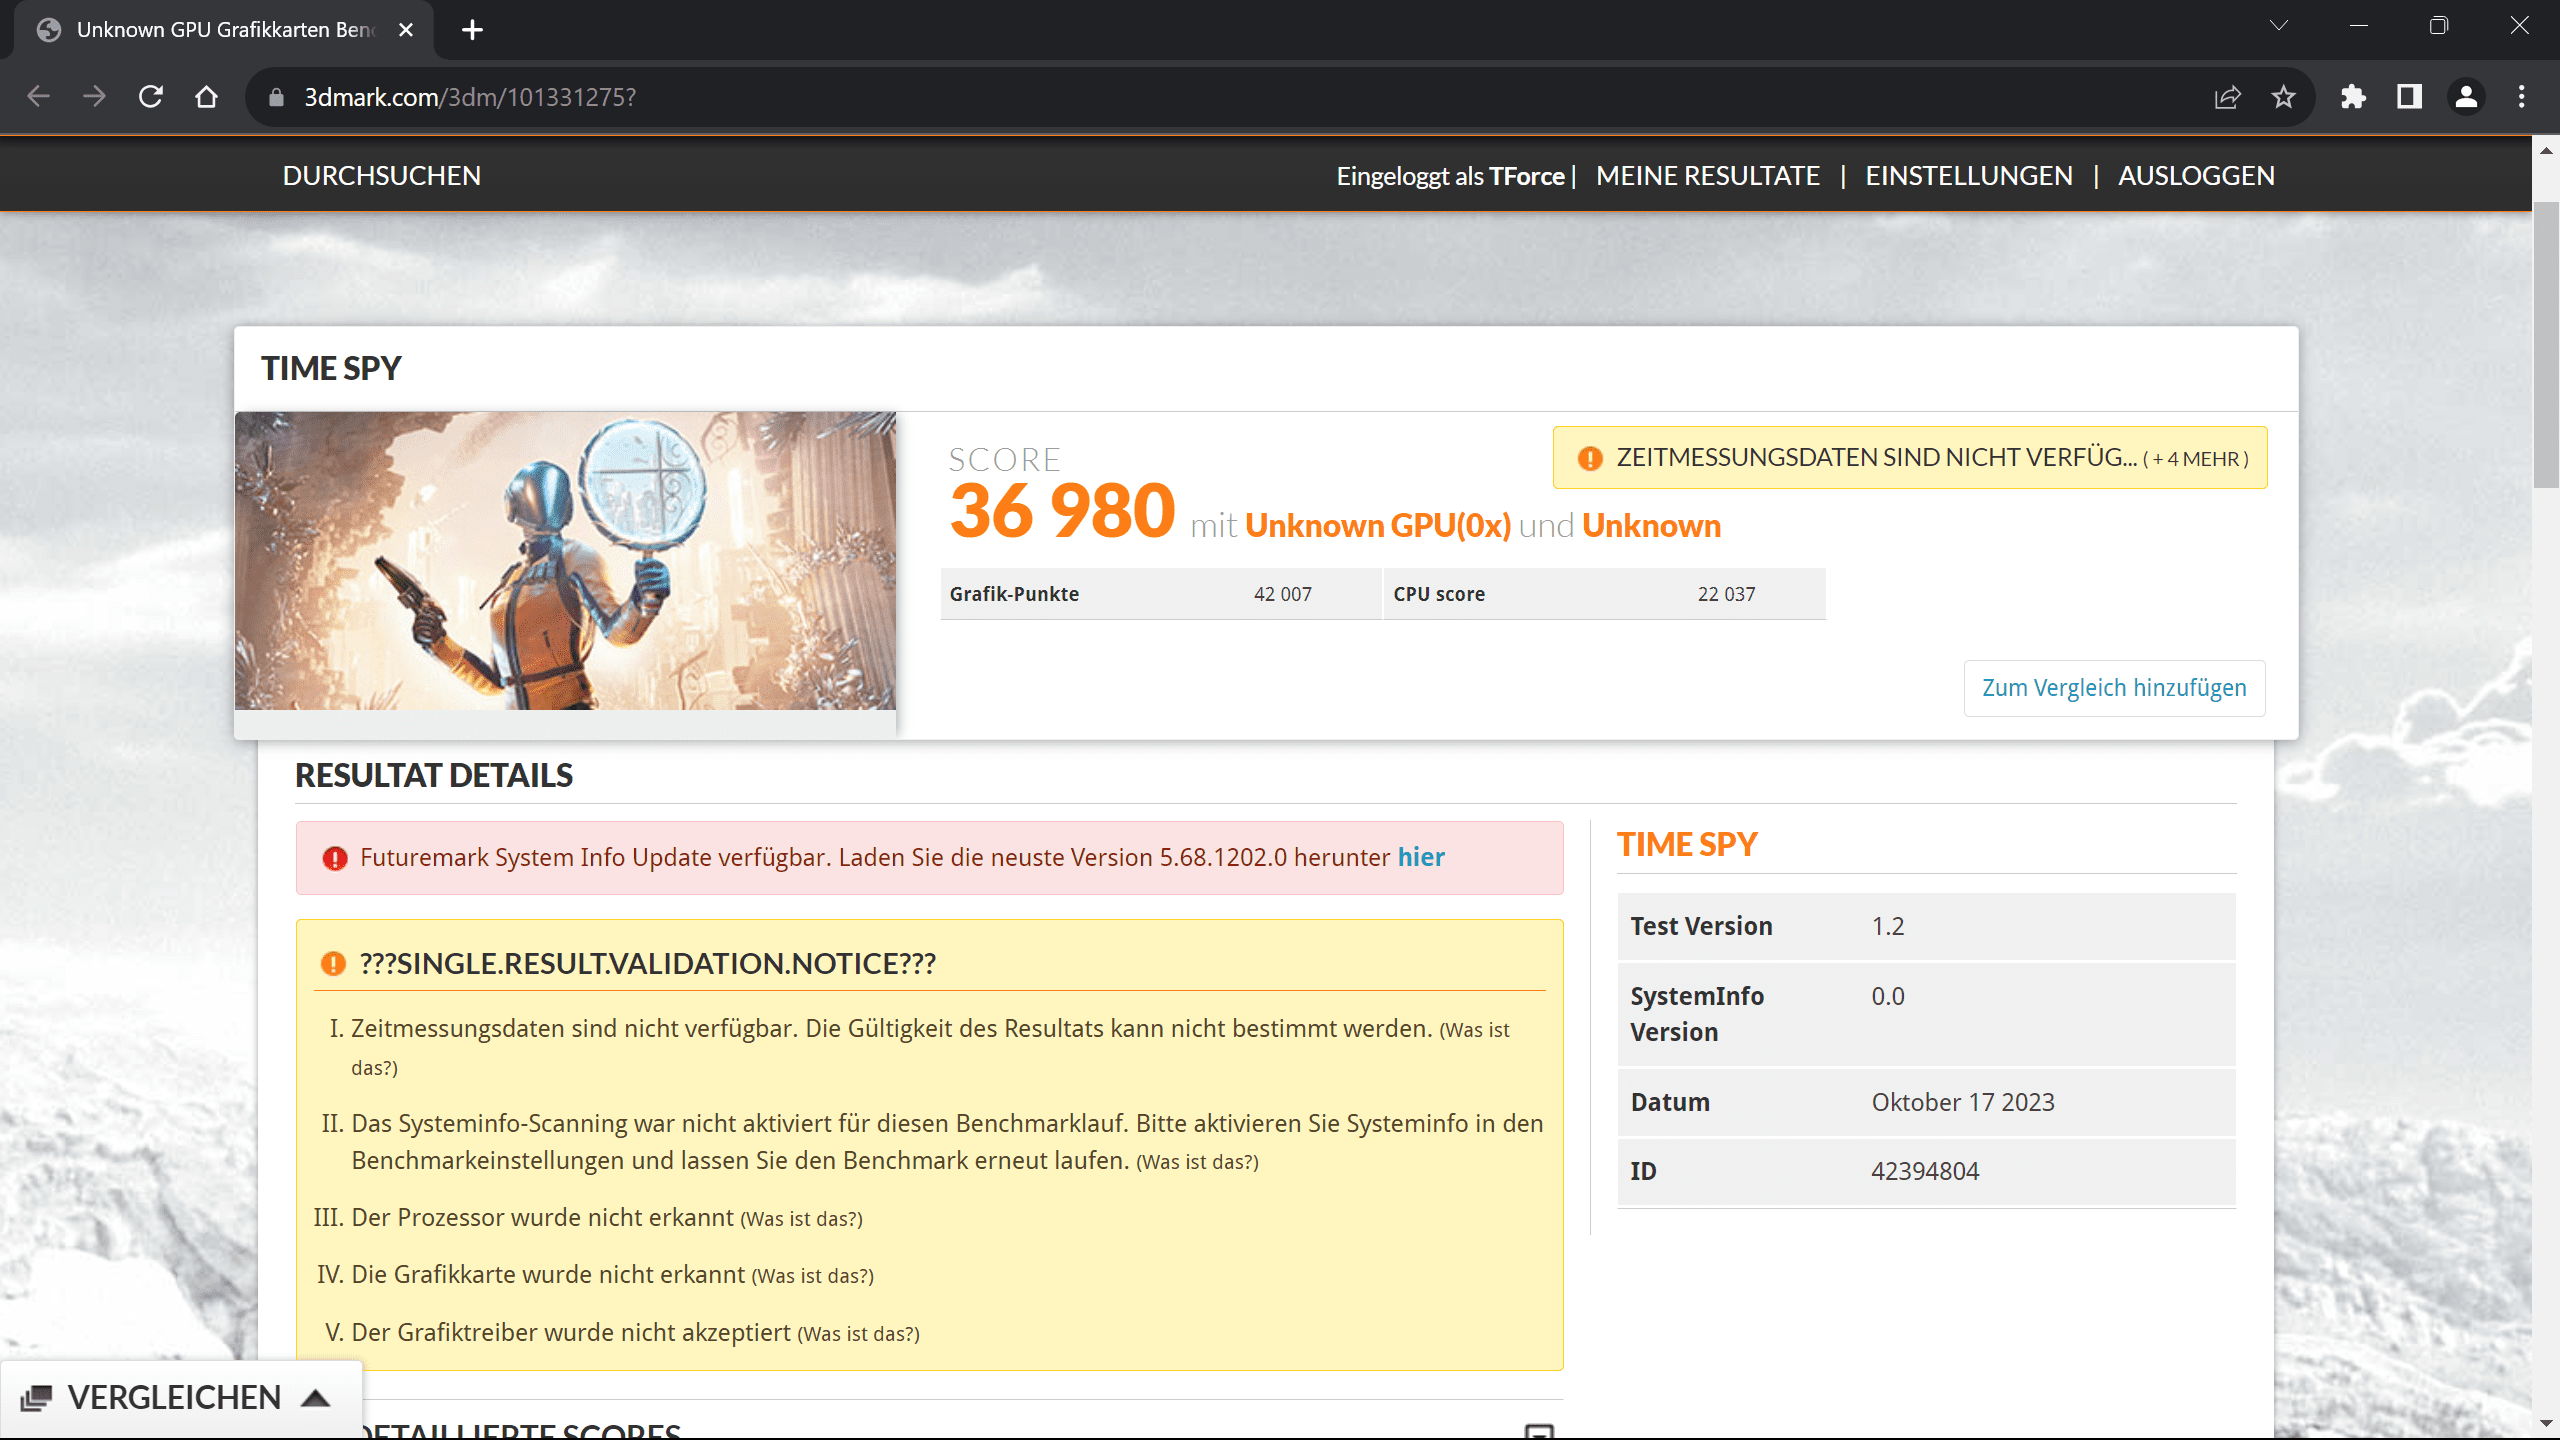The width and height of the screenshot is (2560, 1440).
Task: Open the Chrome profile avatar icon
Action: pyautogui.click(x=2466, y=97)
